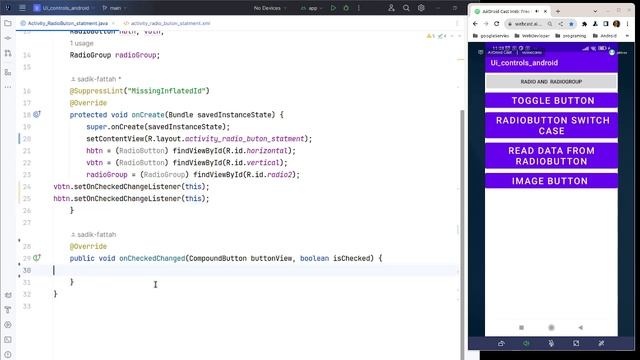
Task: Open the WebDevloper bookmarks folder
Action: pyautogui.click(x=532, y=36)
